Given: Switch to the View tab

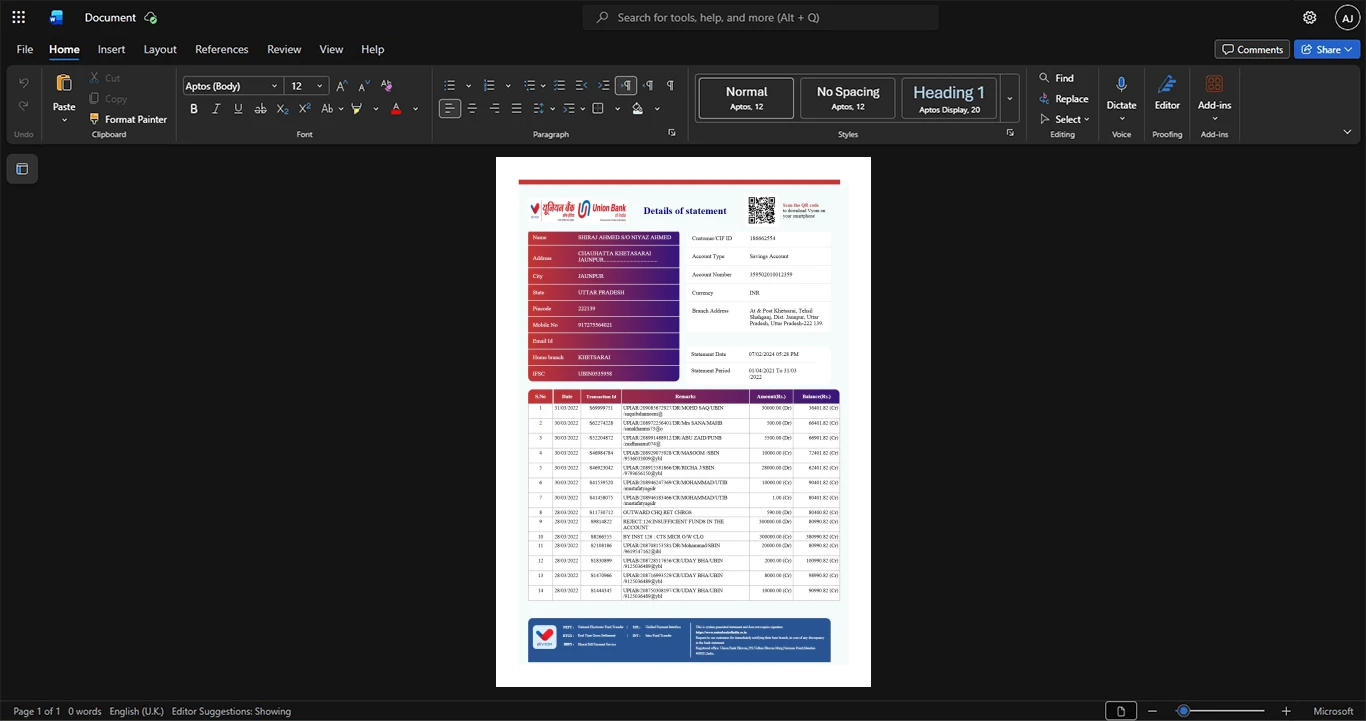Looking at the screenshot, I should click(x=331, y=49).
